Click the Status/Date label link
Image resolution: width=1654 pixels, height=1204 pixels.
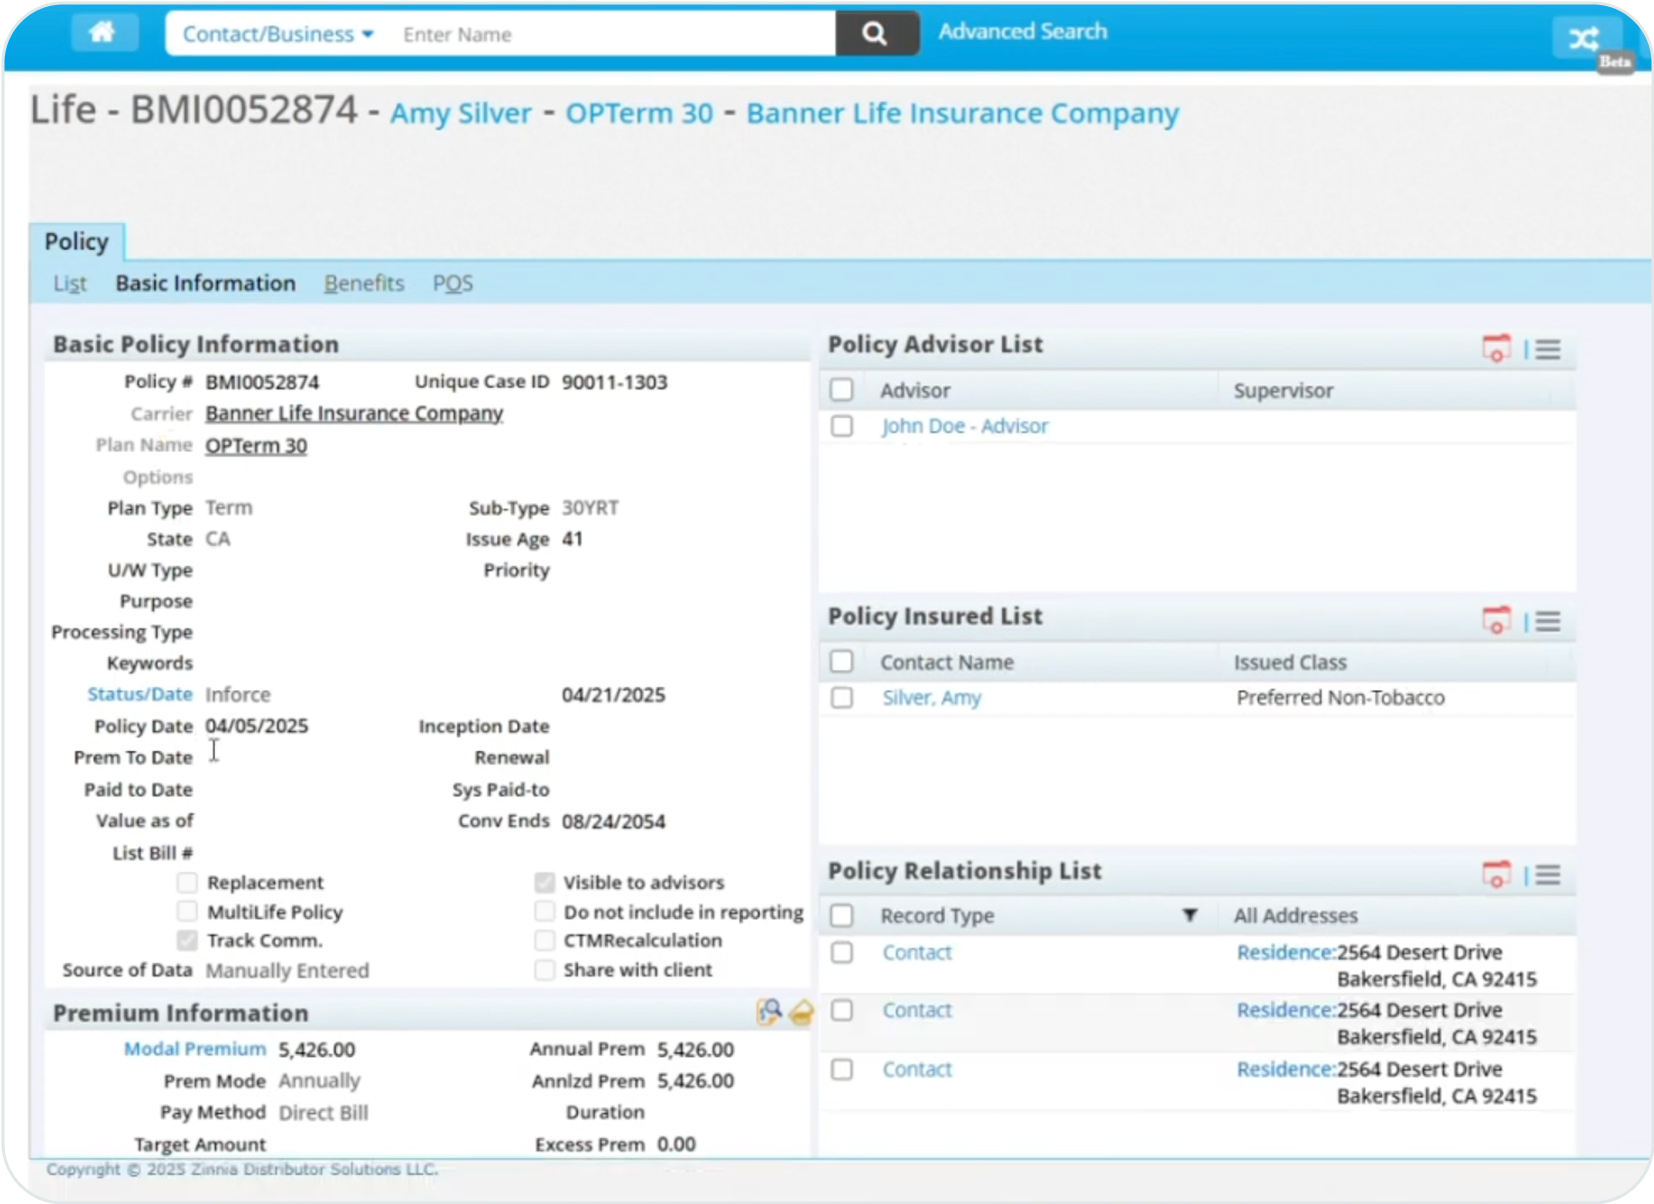(x=140, y=694)
